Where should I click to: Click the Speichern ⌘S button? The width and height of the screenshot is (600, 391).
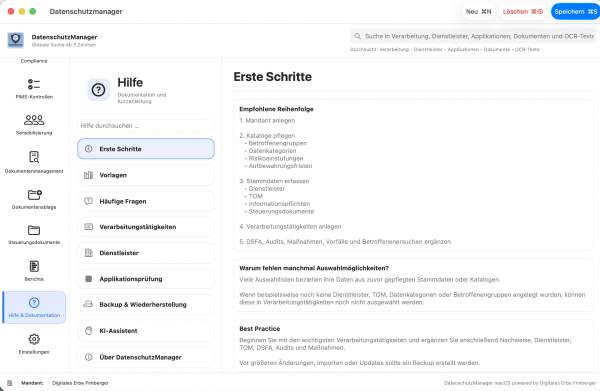[x=576, y=11]
